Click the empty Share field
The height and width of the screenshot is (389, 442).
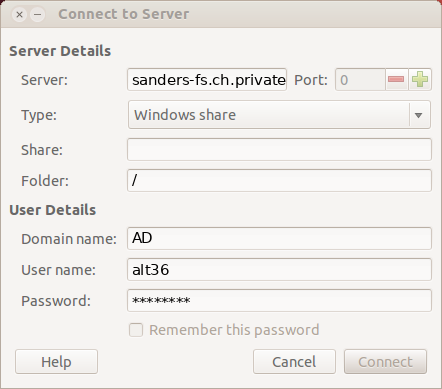279,150
